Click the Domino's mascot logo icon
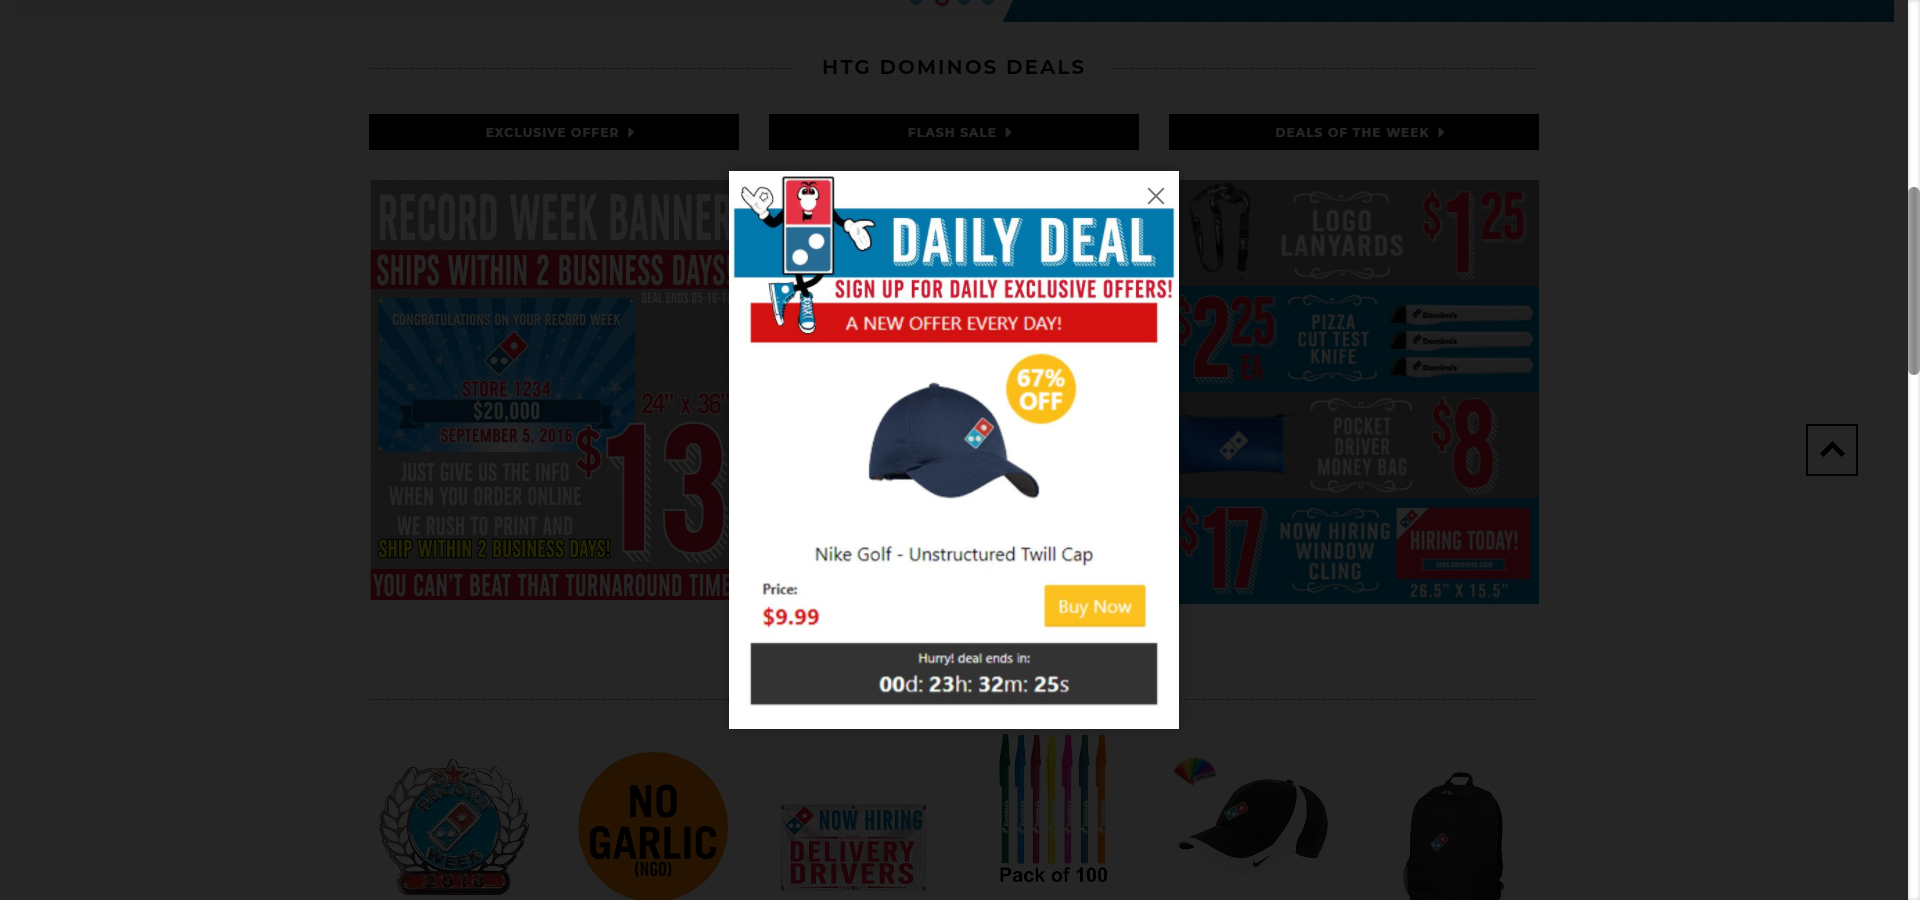Viewport: 1920px width, 900px height. click(x=800, y=250)
